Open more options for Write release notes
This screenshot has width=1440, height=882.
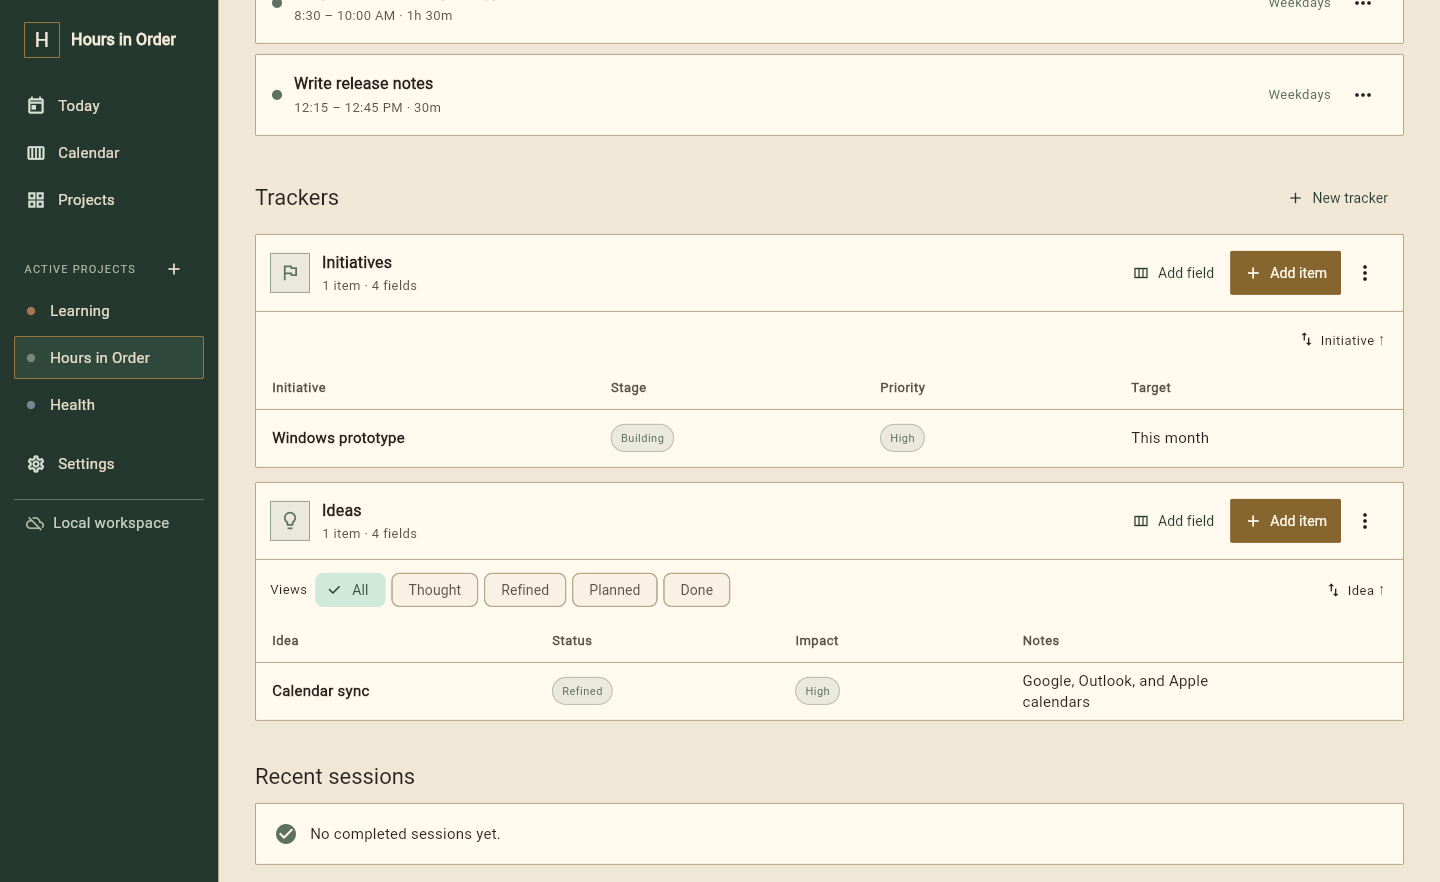click(1363, 95)
